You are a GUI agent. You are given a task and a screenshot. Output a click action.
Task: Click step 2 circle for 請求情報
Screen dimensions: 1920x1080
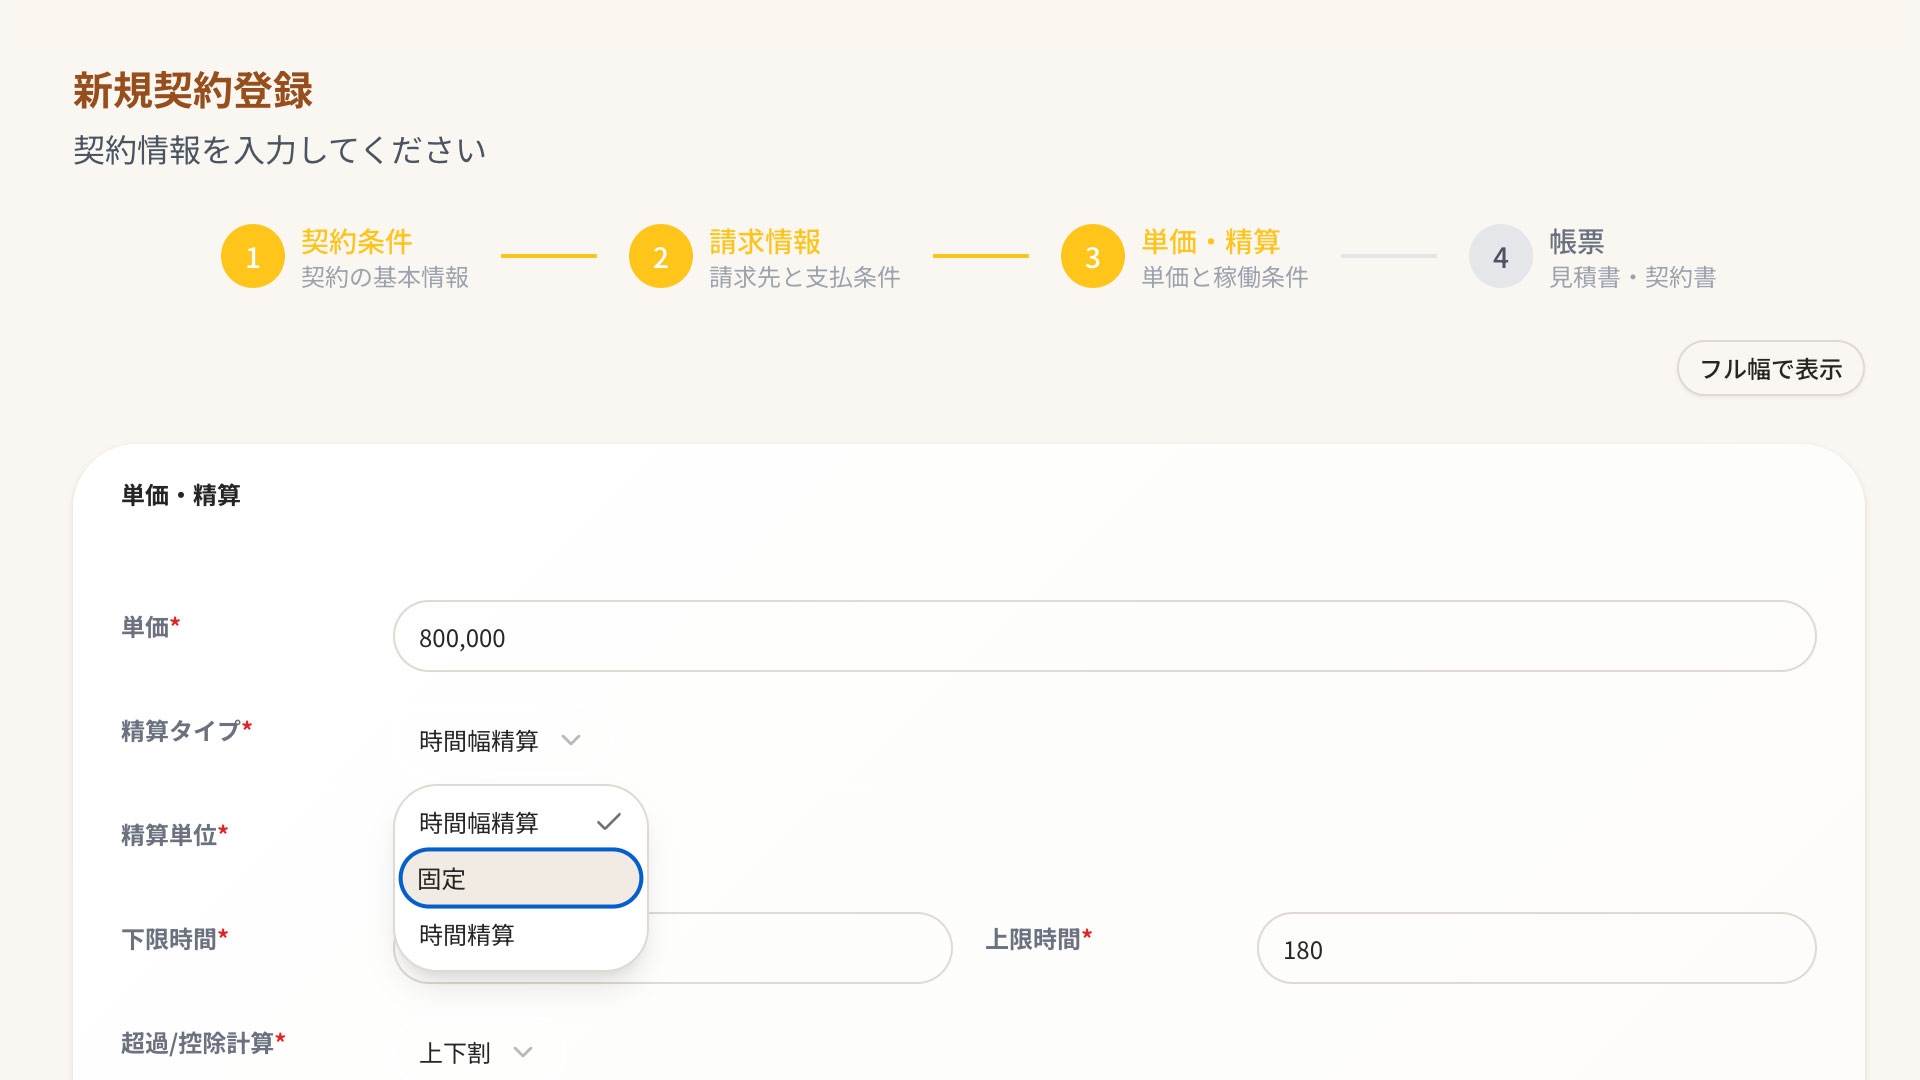point(661,257)
